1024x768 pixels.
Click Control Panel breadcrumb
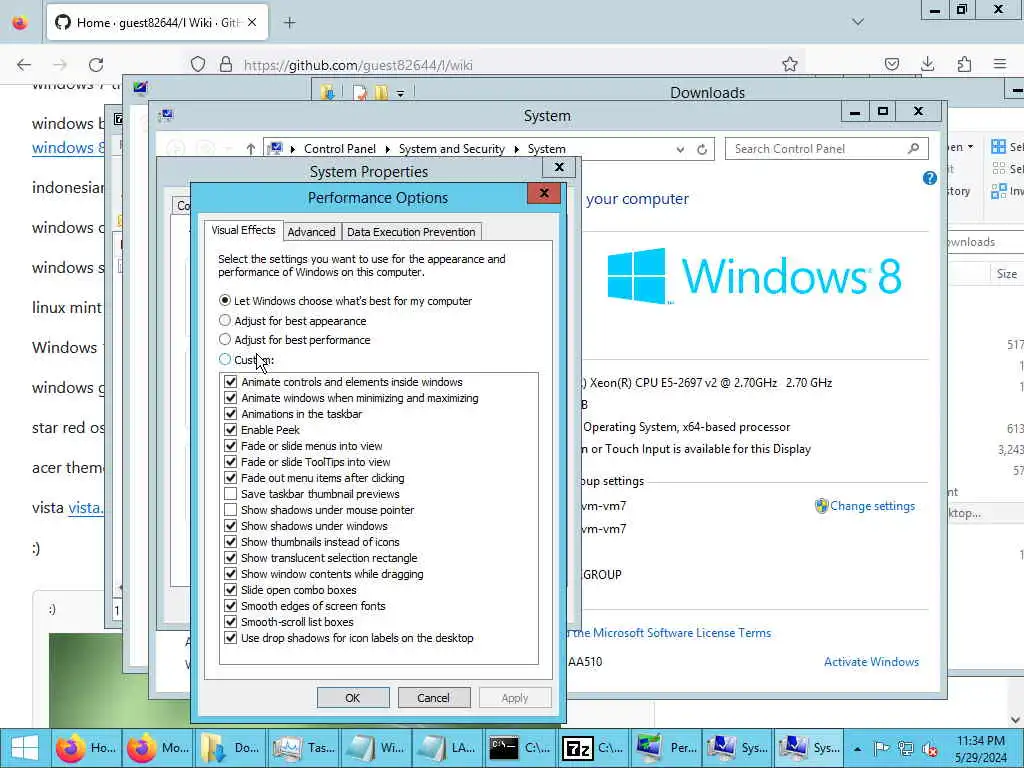[340, 149]
